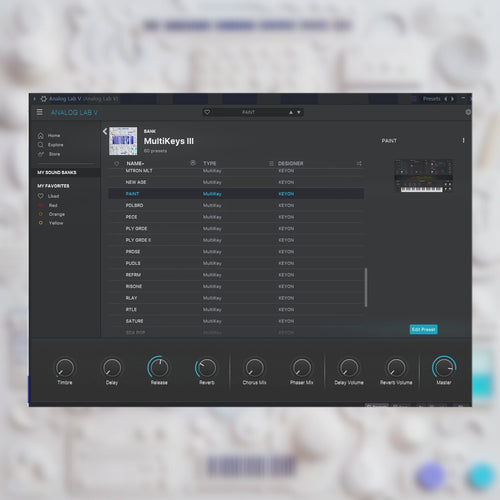Select the REFRM preset

pyautogui.click(x=236, y=275)
